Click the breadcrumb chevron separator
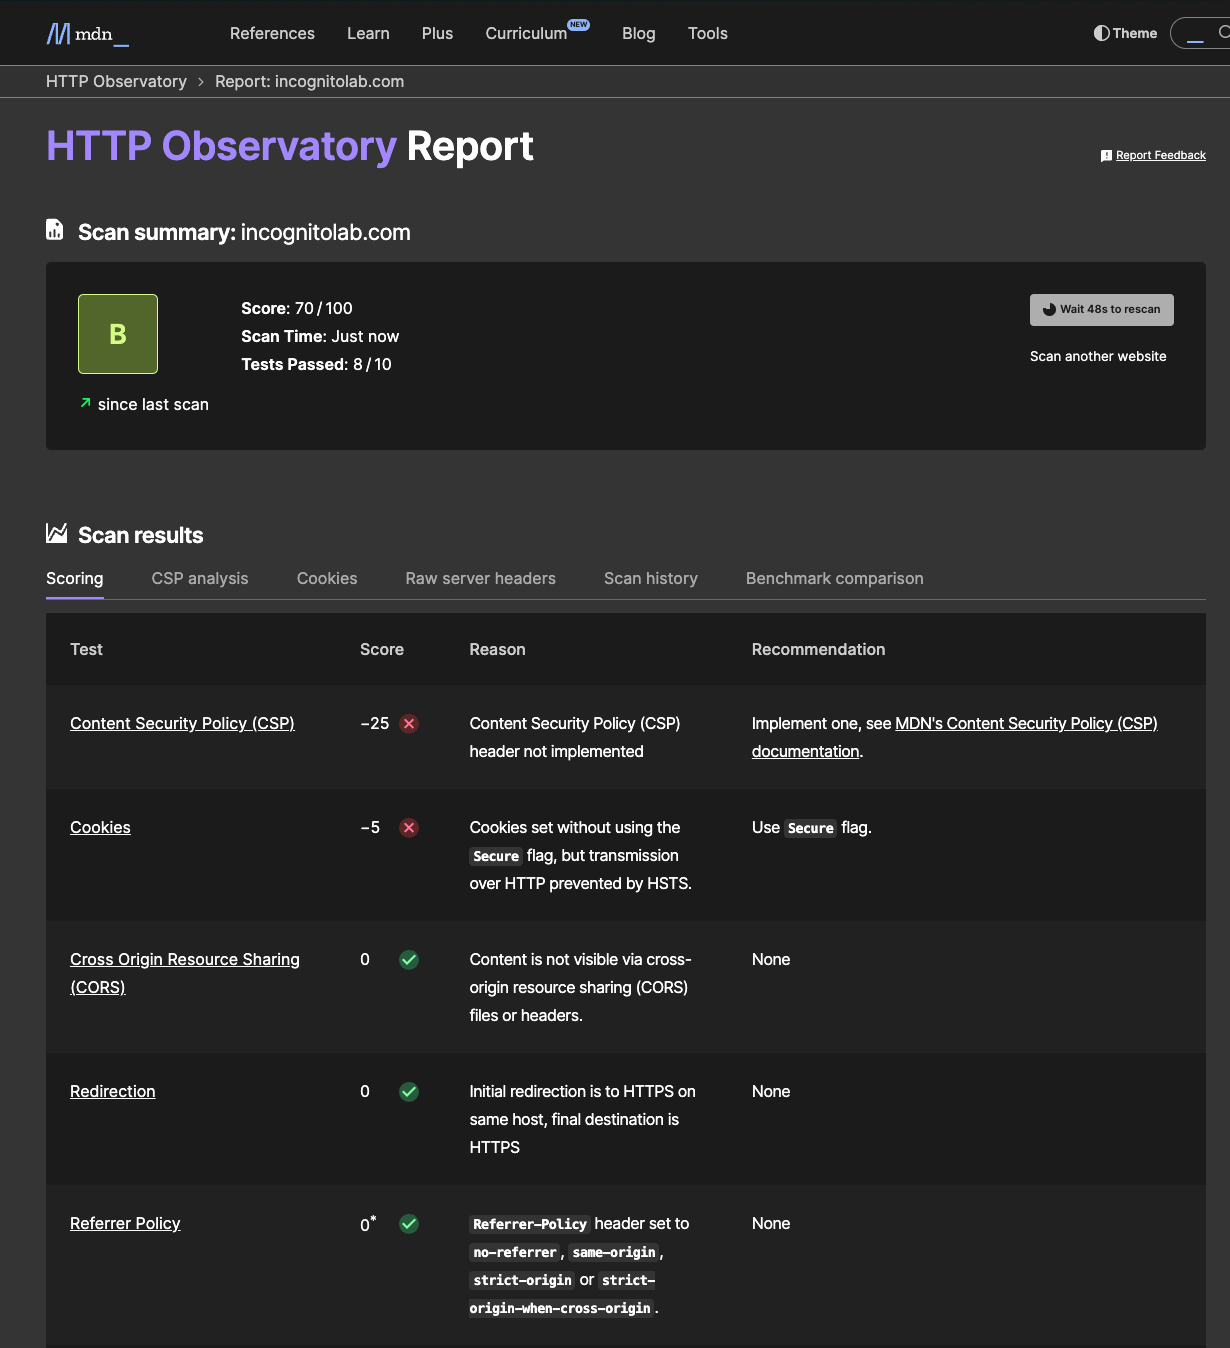 point(201,82)
